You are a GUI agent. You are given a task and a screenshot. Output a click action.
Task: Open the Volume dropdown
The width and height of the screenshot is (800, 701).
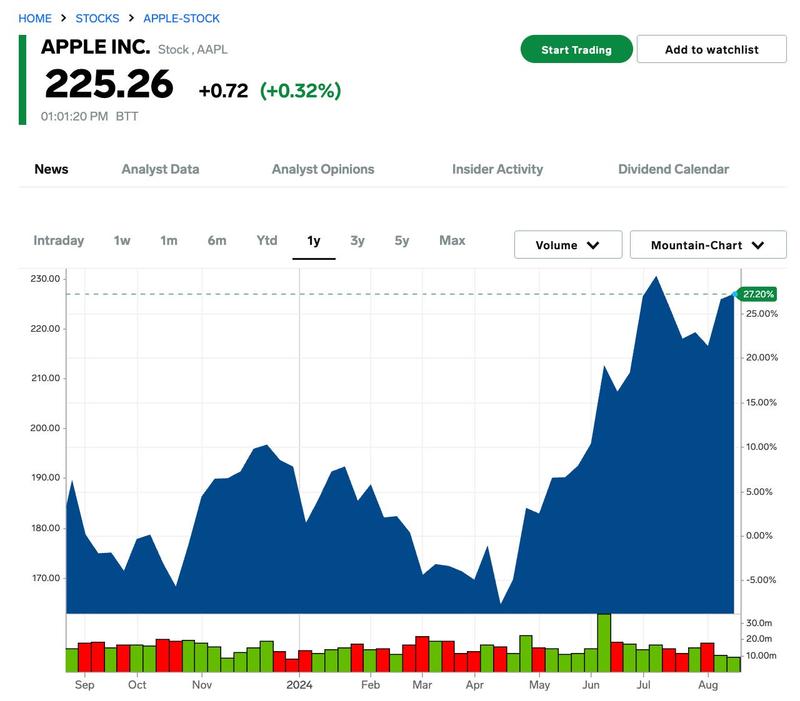(x=568, y=245)
